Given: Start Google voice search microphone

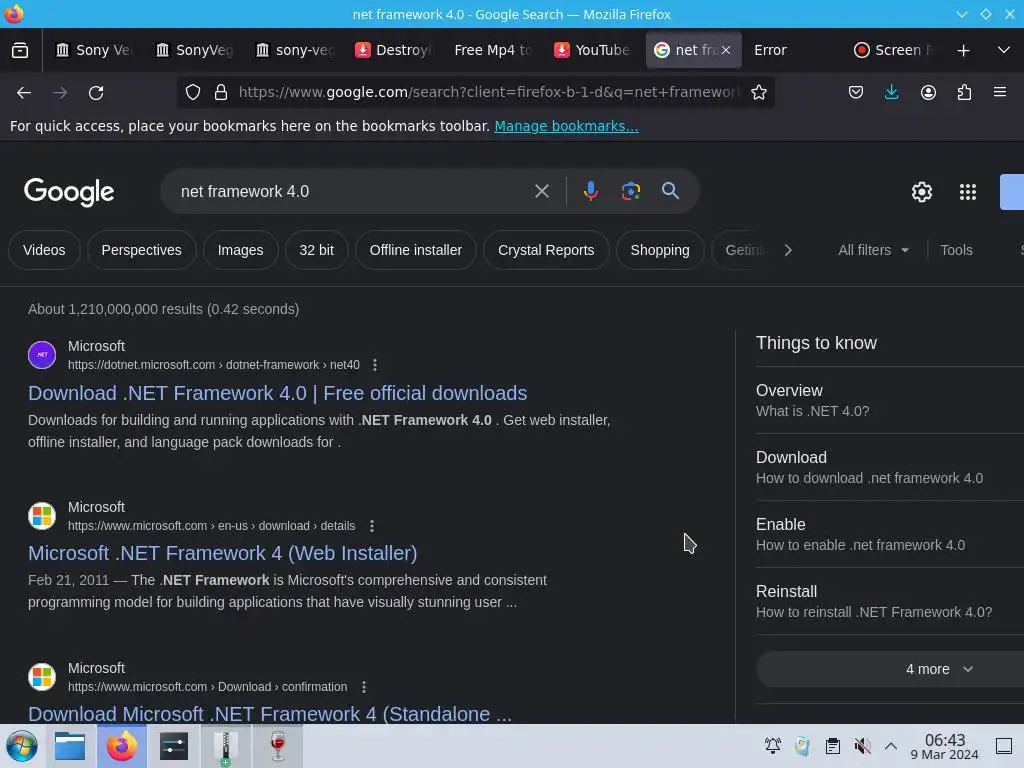Looking at the screenshot, I should coord(590,191).
